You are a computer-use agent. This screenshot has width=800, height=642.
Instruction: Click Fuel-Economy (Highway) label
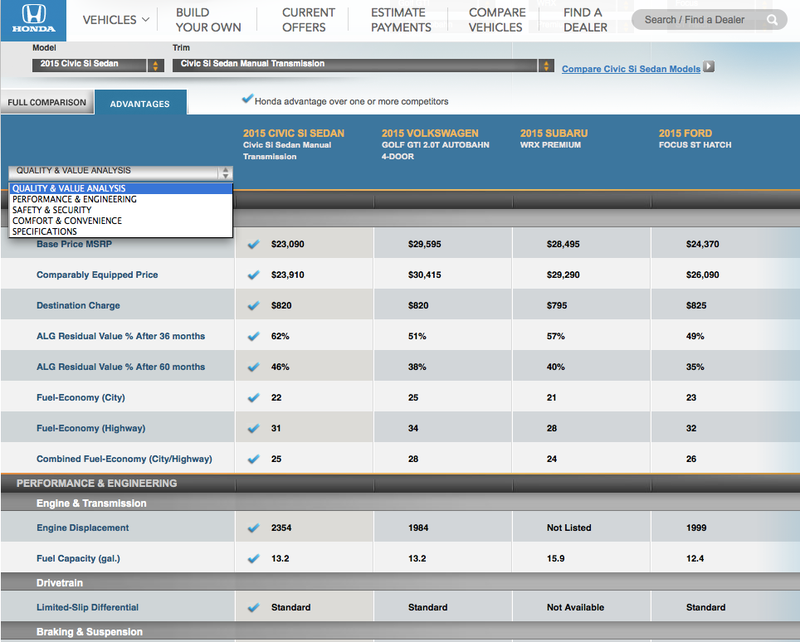coord(91,428)
